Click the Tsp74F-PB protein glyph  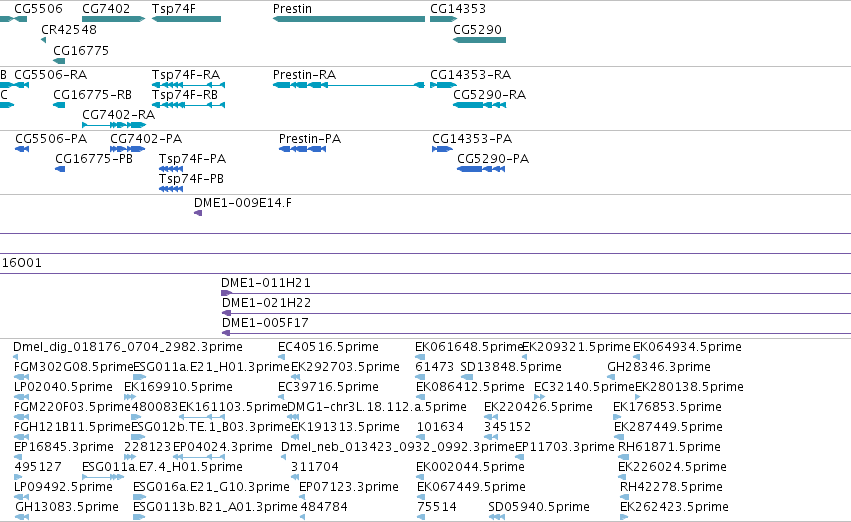click(x=171, y=189)
